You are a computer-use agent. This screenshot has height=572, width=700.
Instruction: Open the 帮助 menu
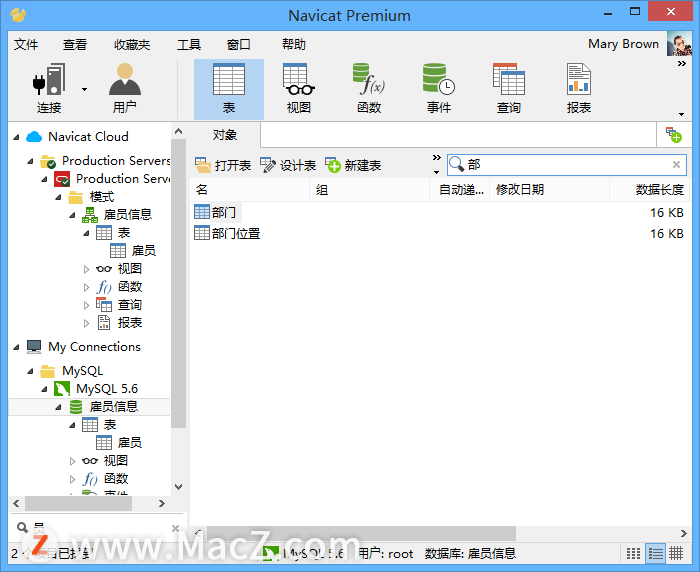click(294, 44)
